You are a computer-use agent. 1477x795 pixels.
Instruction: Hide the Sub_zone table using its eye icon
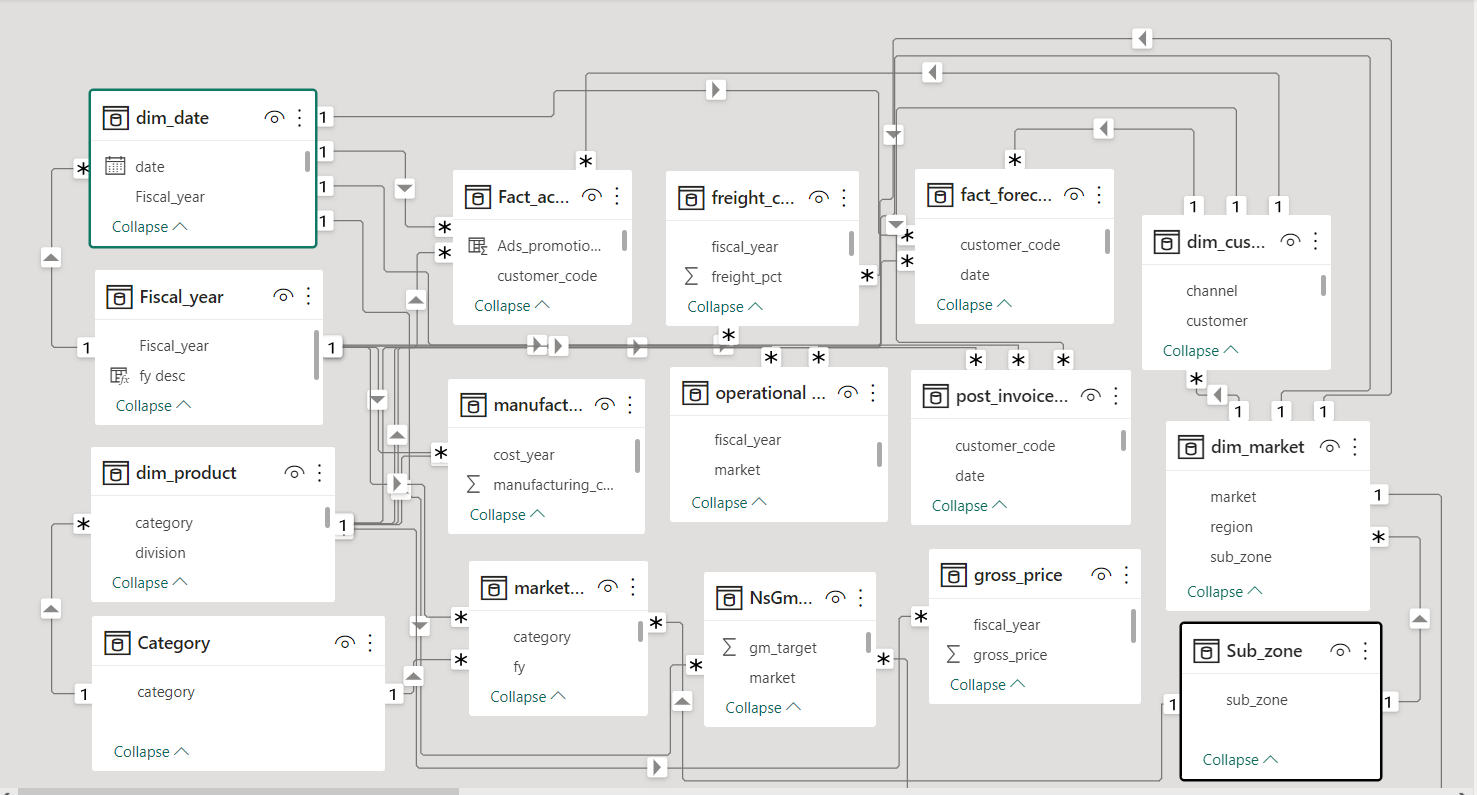pos(1340,649)
